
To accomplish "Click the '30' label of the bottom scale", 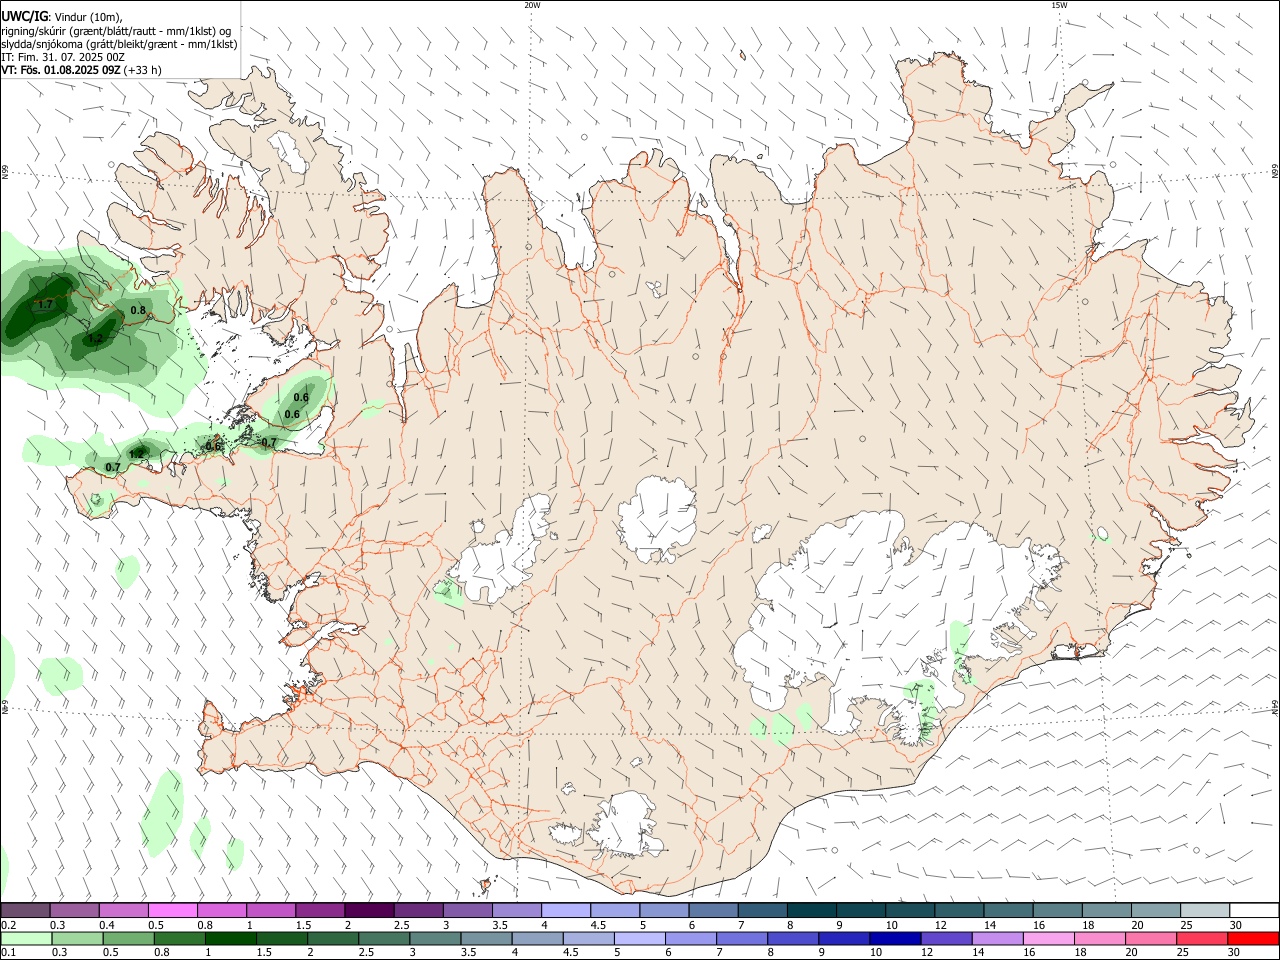I will tap(1235, 952).
